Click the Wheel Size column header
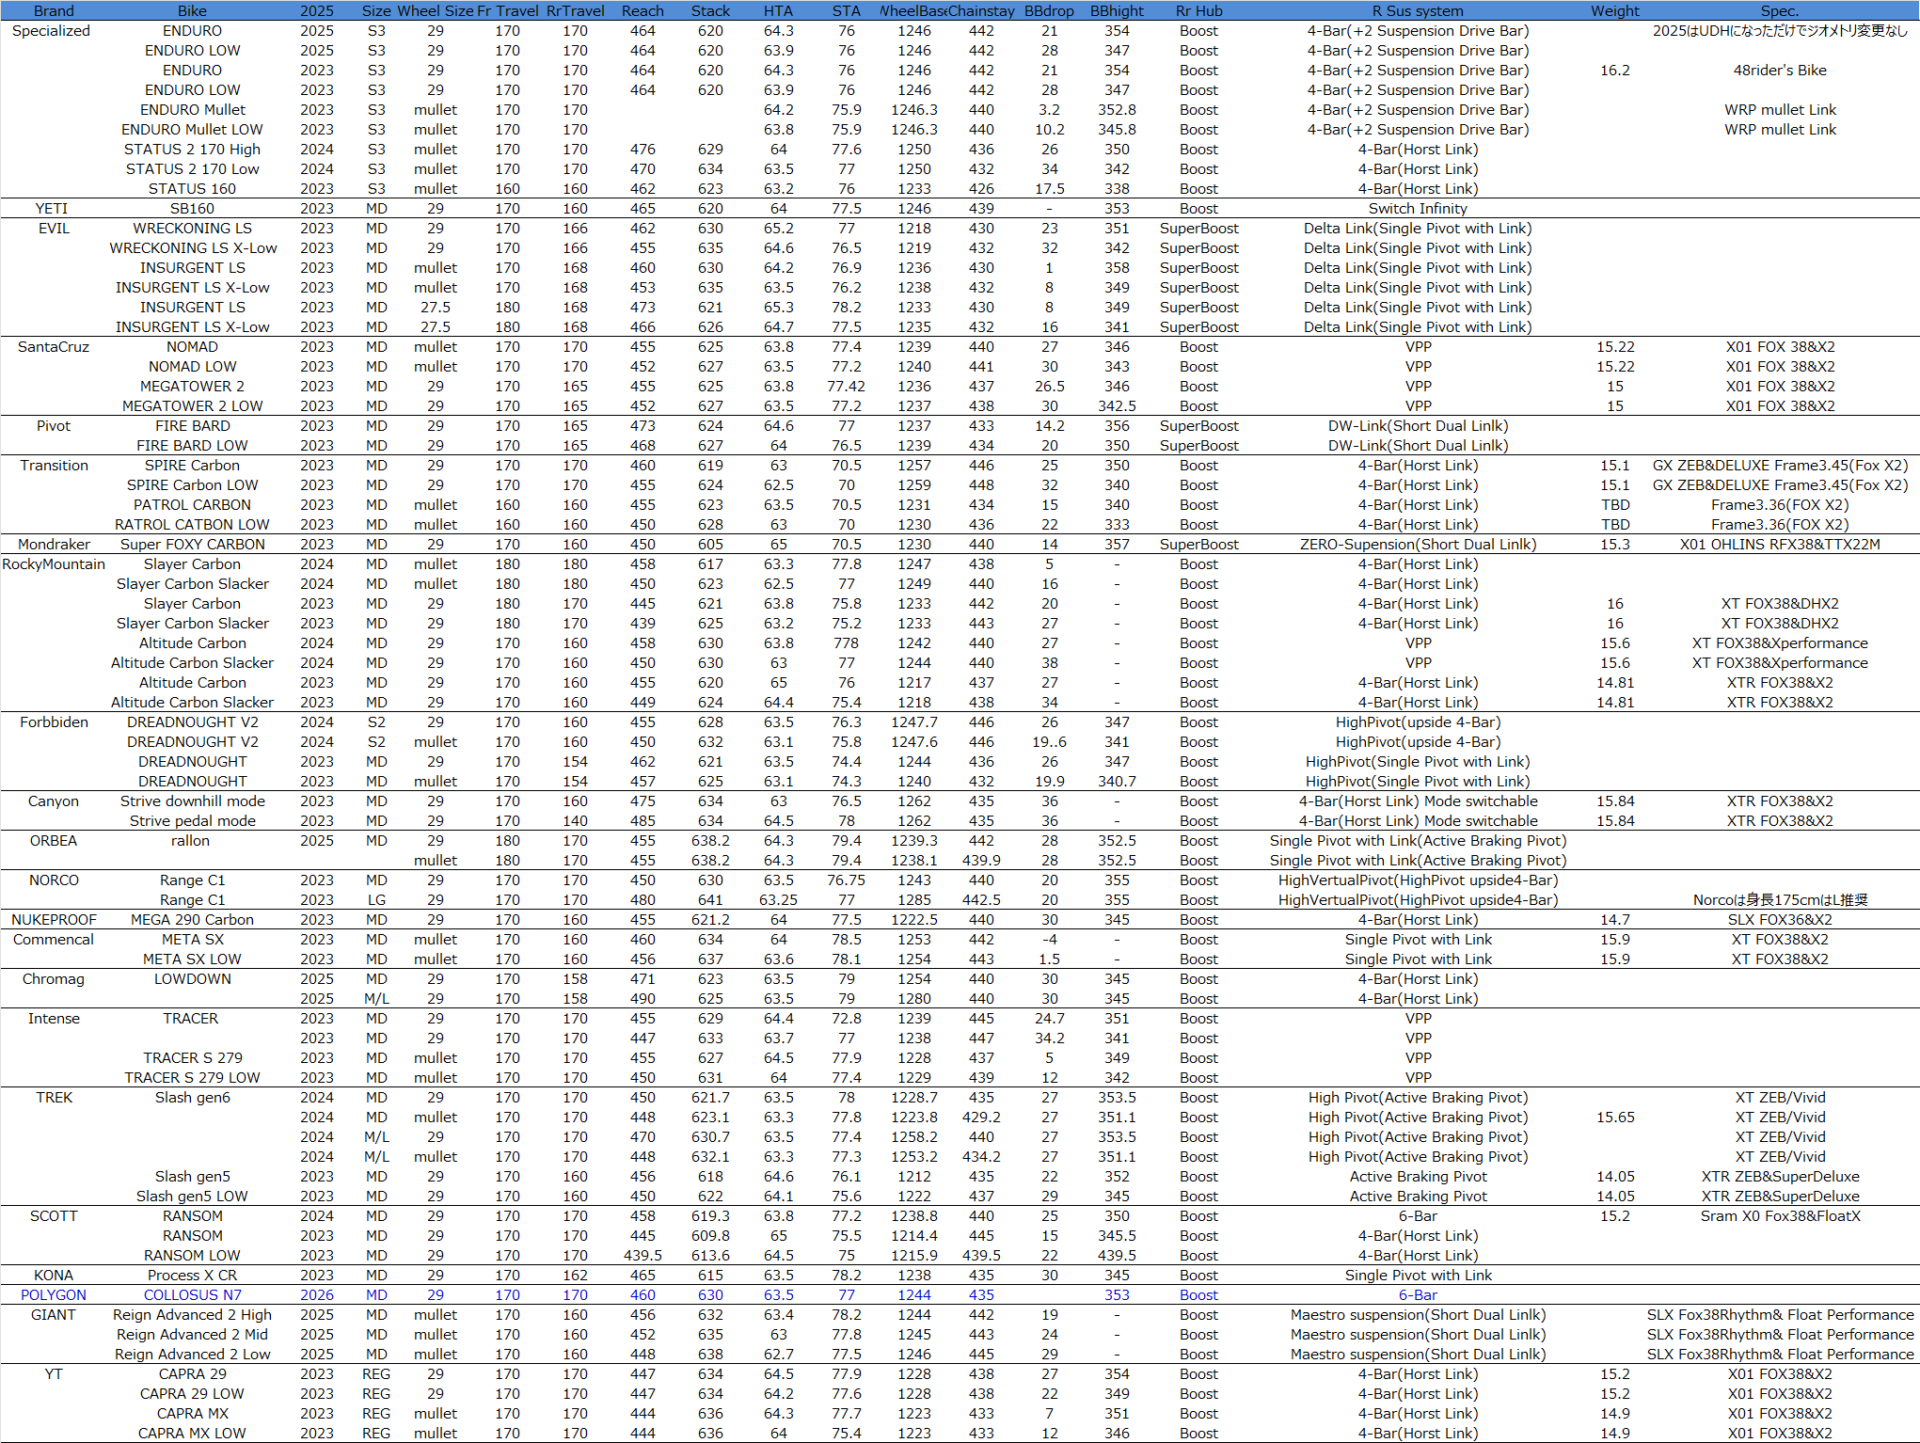The width and height of the screenshot is (1920, 1443). 435,11
